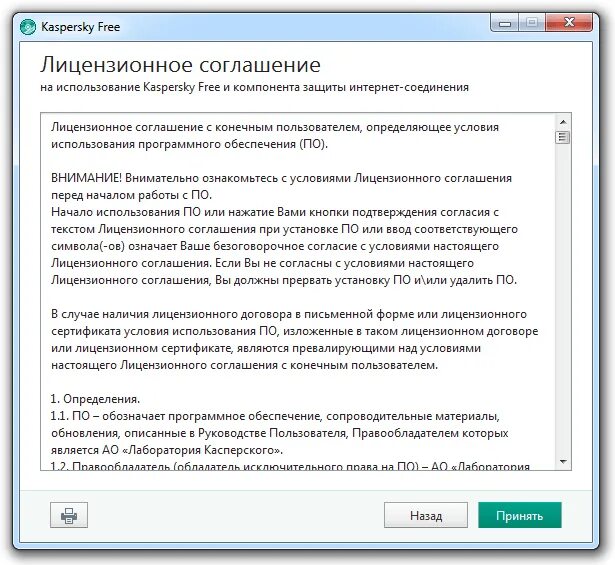Close the Kaspersky Free installer window
The height and width of the screenshot is (565, 615).
tap(569, 23)
